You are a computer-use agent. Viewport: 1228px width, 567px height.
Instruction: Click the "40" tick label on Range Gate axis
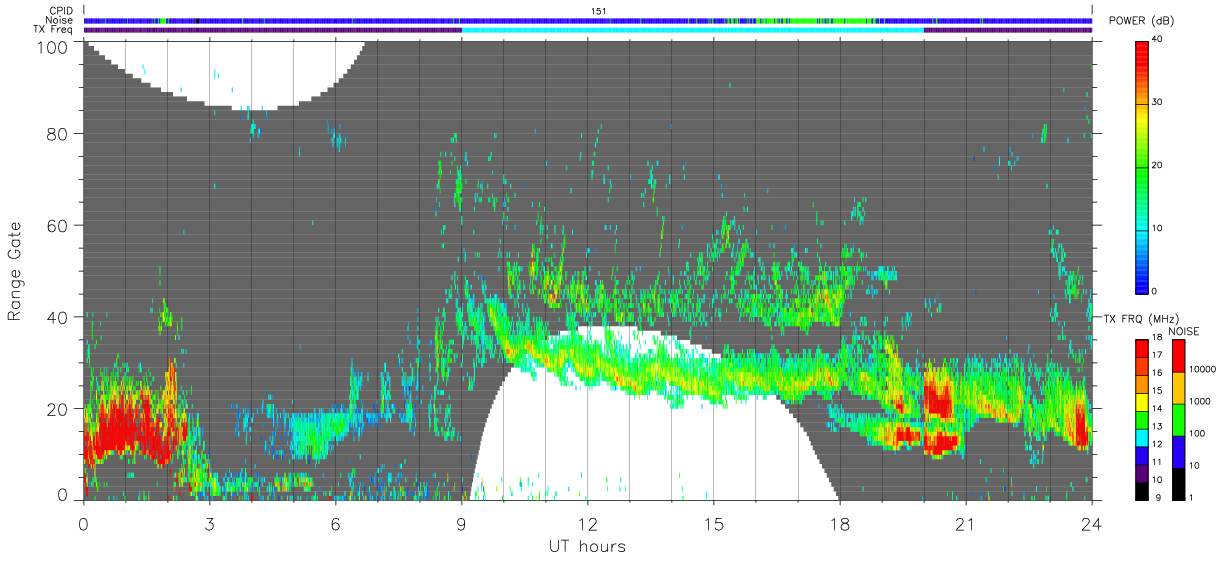[x=58, y=317]
